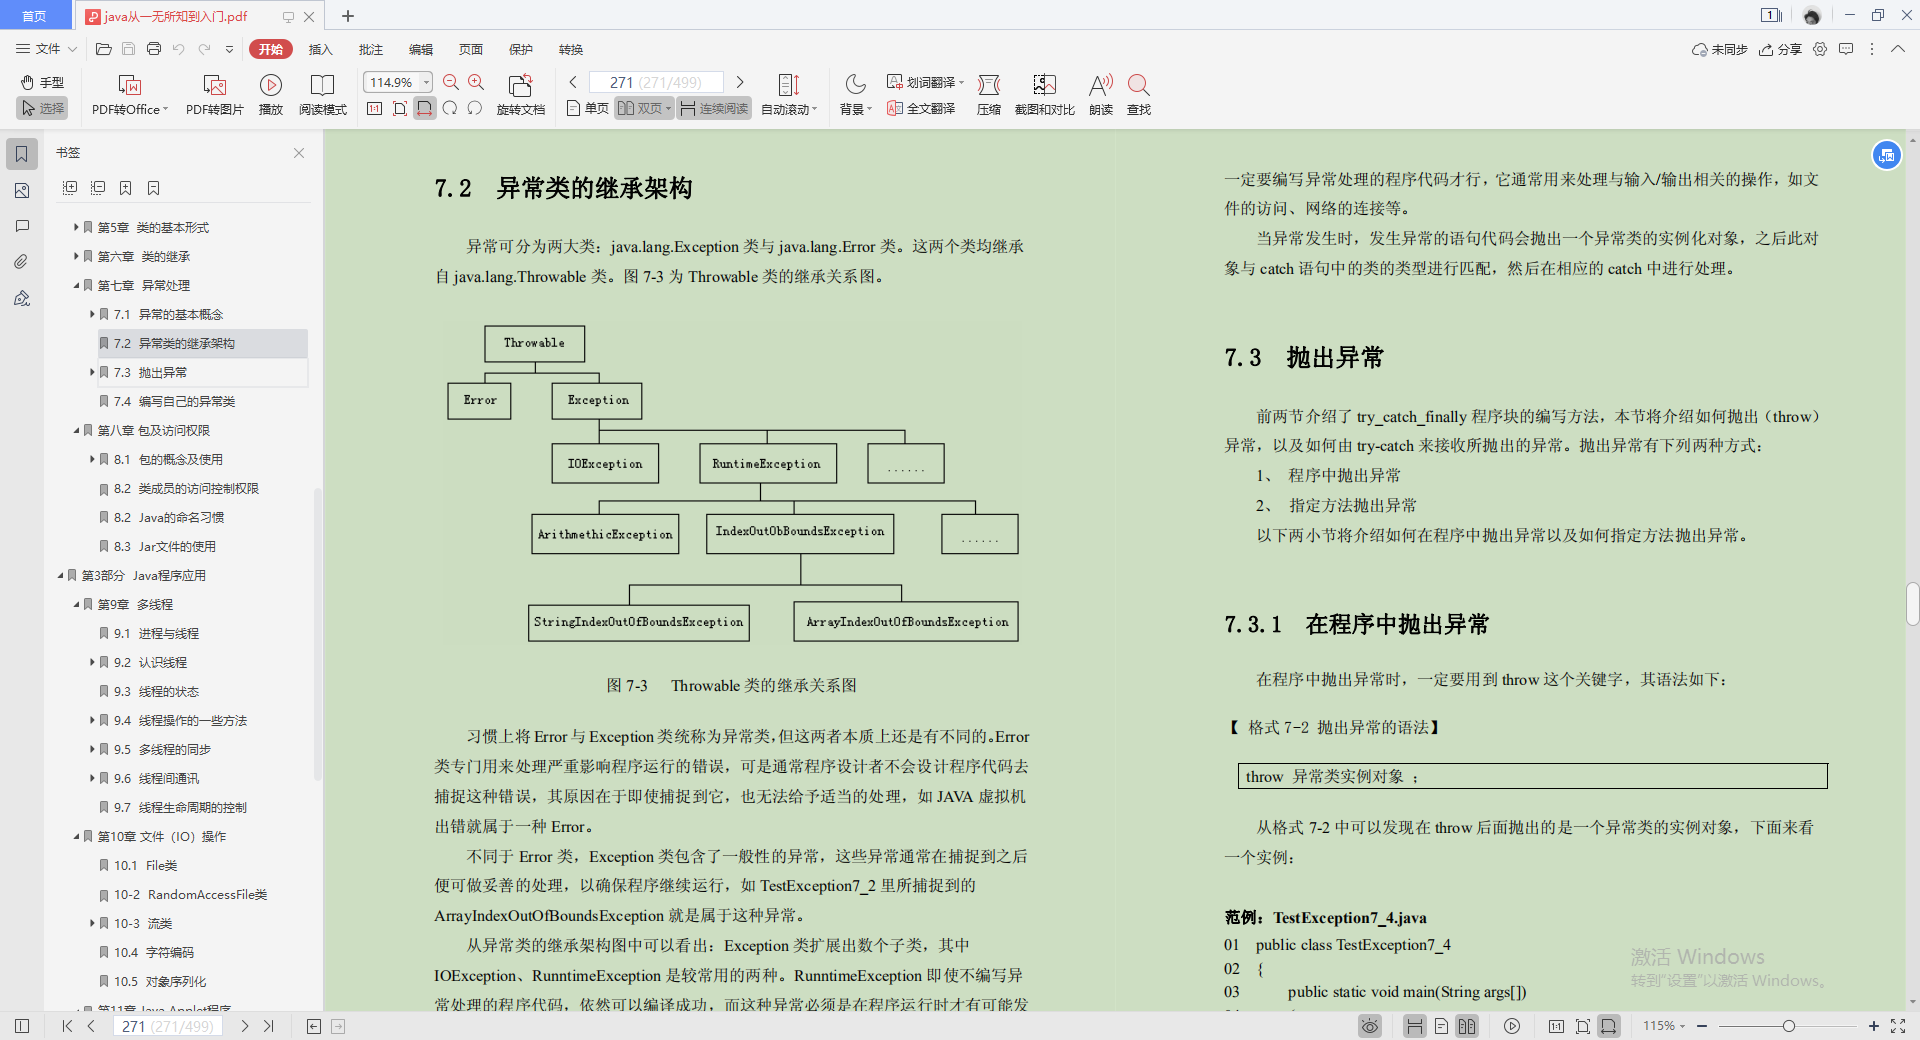Screen dimensions: 1920x1040
Task: Open PDF to Office converter
Action: [x=130, y=95]
